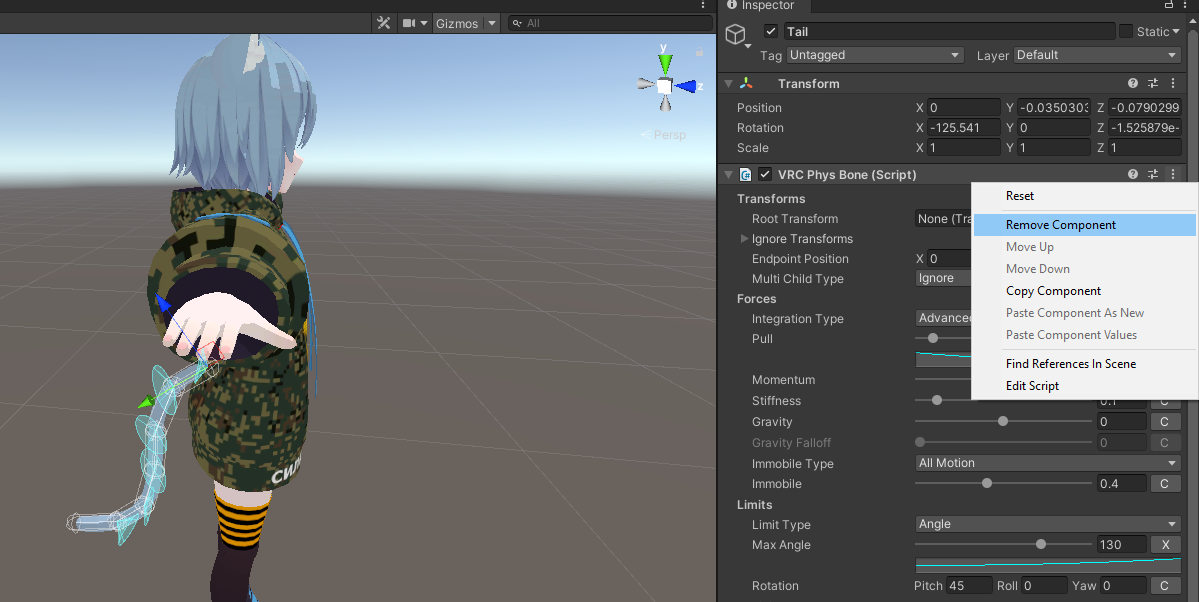1199x602 pixels.
Task: Open VRC Phys Bone help icon
Action: (1132, 174)
